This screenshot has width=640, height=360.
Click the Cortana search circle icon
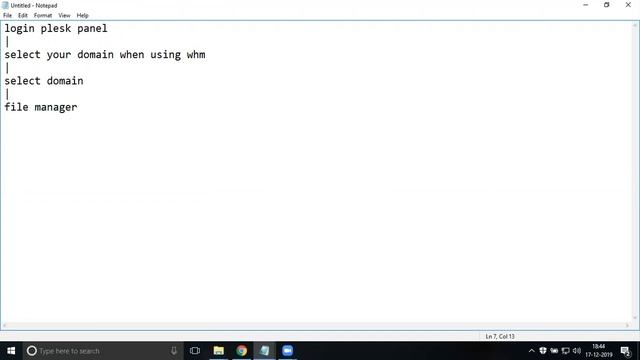31,351
